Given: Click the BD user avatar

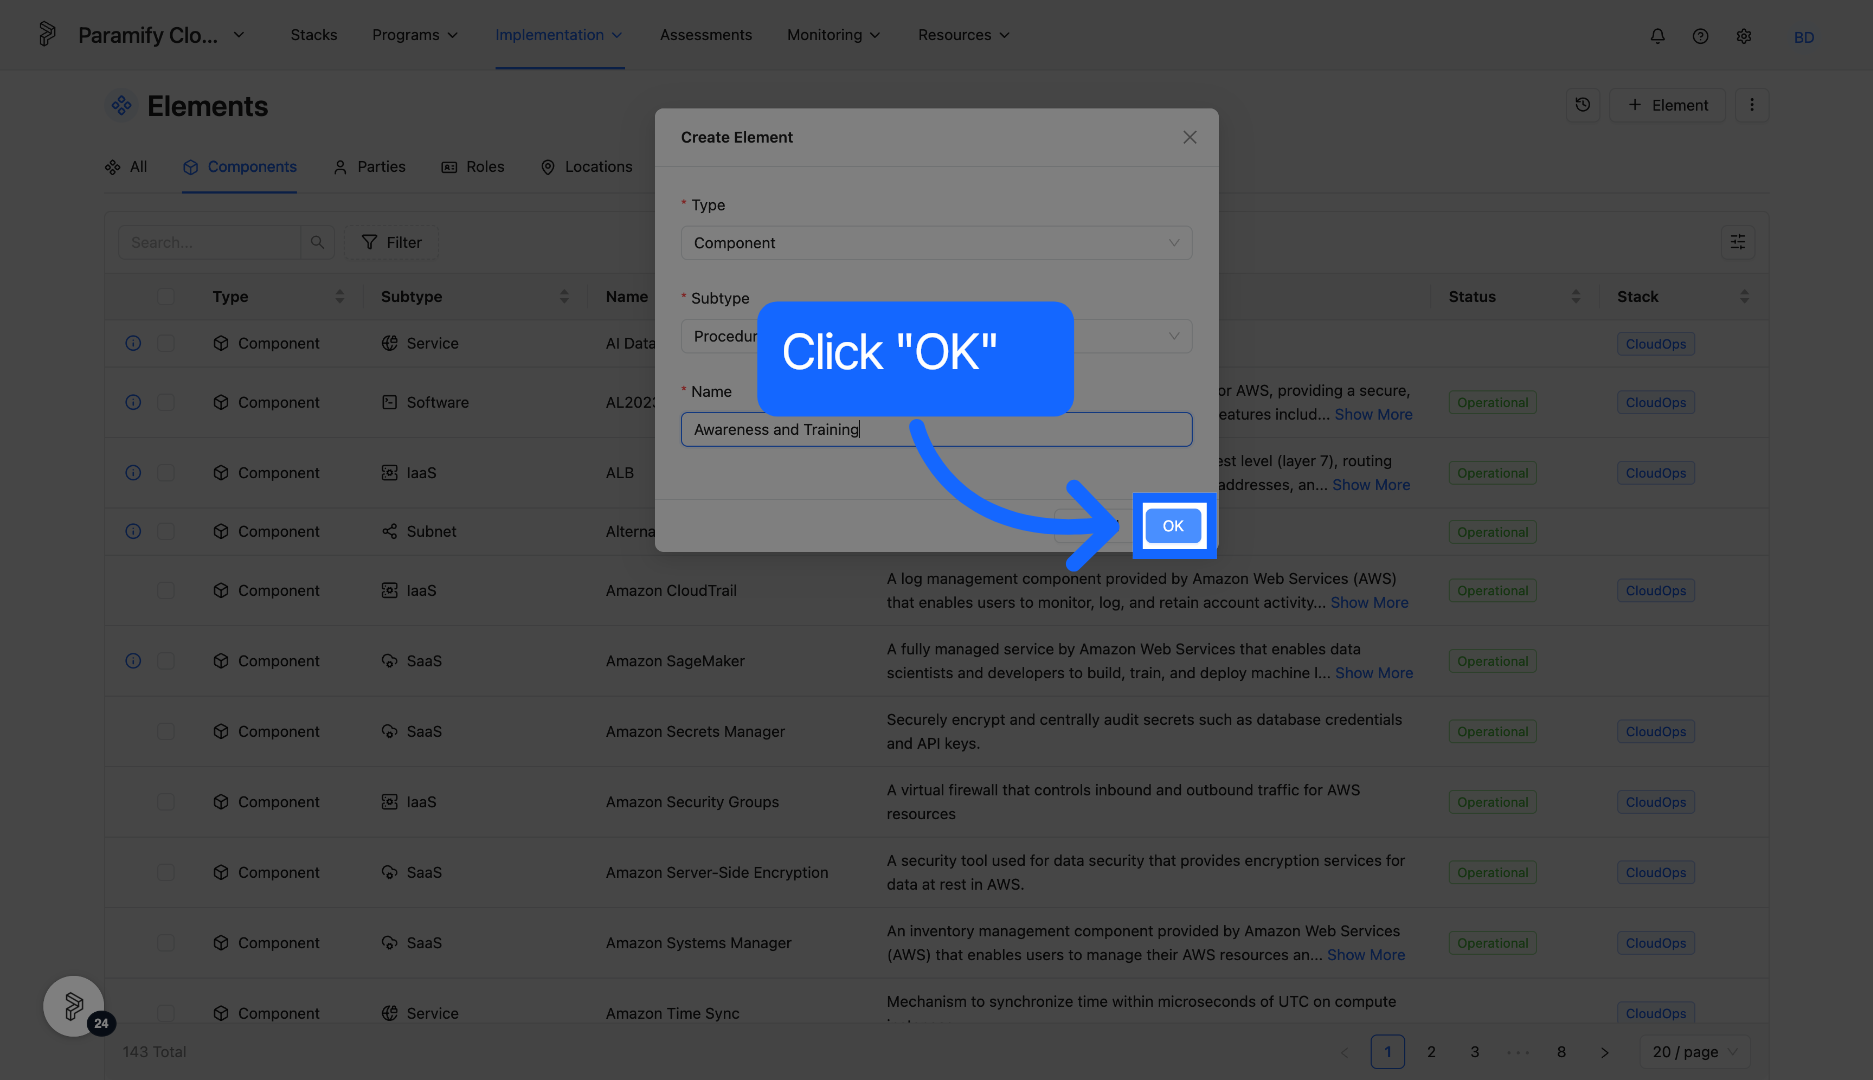Looking at the screenshot, I should pos(1804,37).
